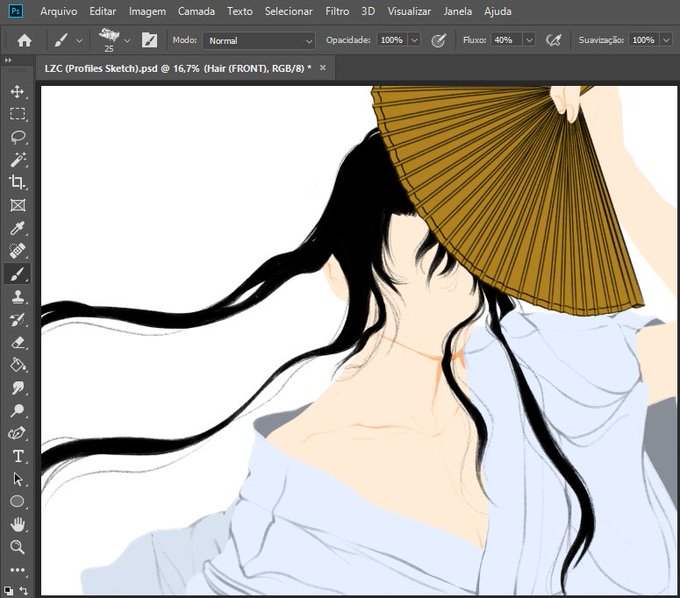Select the Frame tool
Screen dimensions: 680x598
point(17,205)
